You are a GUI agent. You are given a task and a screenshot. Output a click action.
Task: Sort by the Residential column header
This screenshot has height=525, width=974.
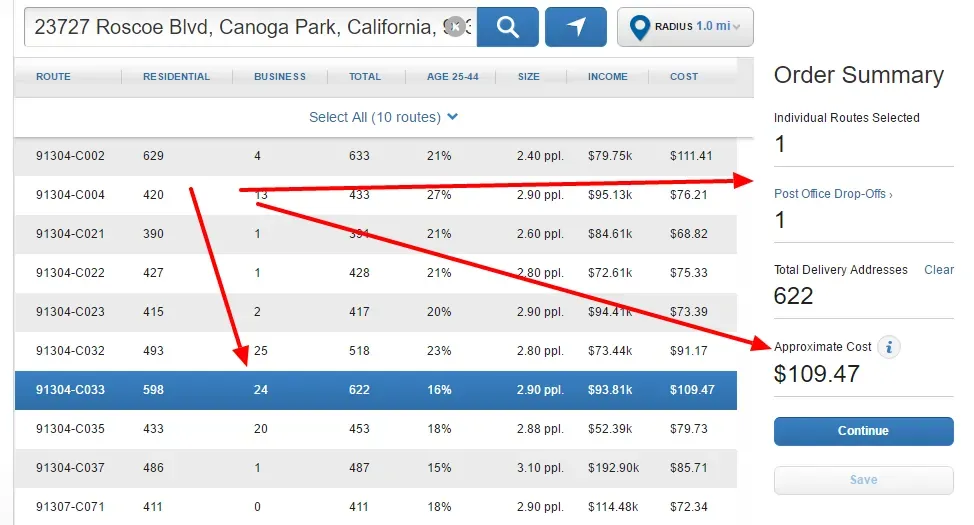[x=176, y=77]
